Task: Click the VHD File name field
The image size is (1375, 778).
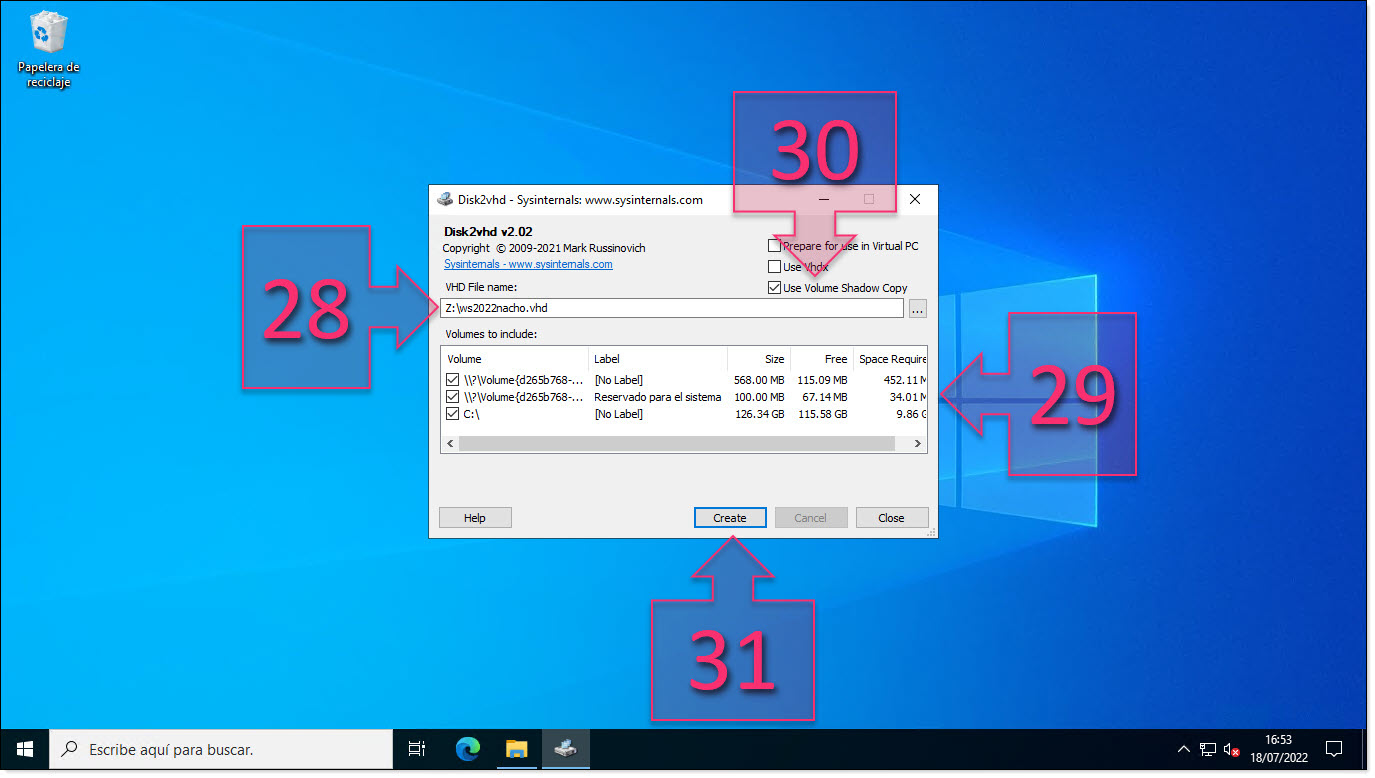Action: click(672, 308)
